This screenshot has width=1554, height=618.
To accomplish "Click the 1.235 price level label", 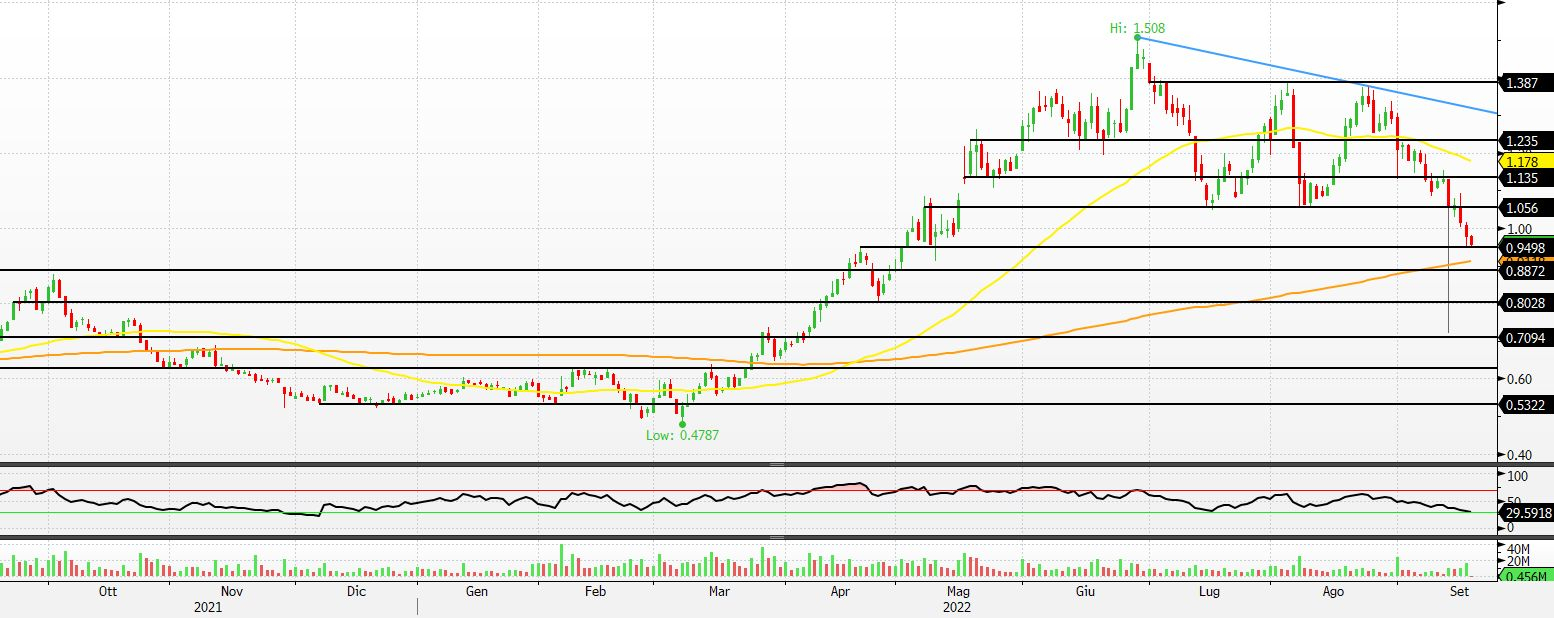I will point(1525,141).
